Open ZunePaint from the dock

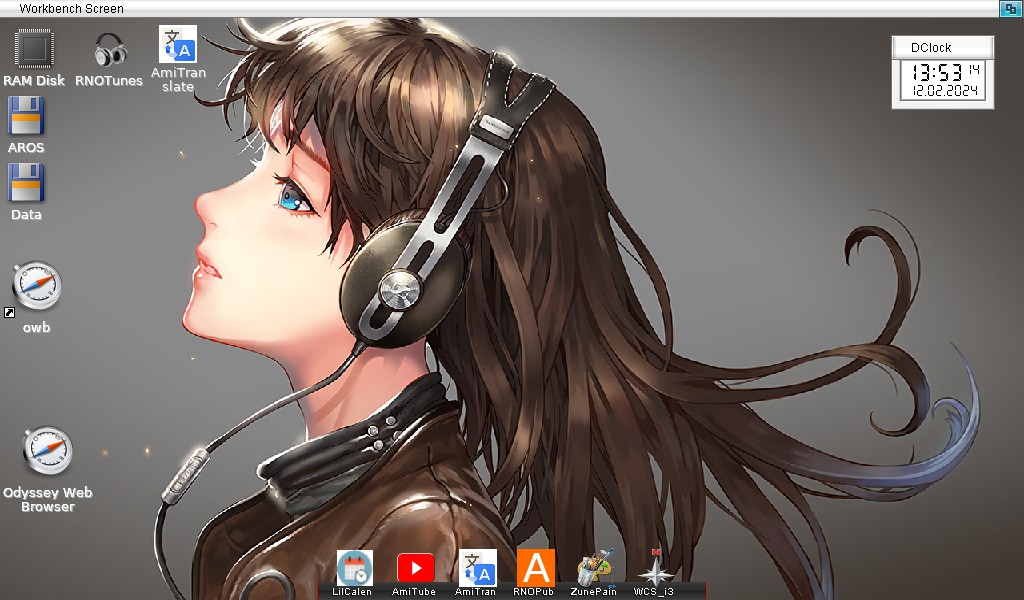tap(594, 568)
